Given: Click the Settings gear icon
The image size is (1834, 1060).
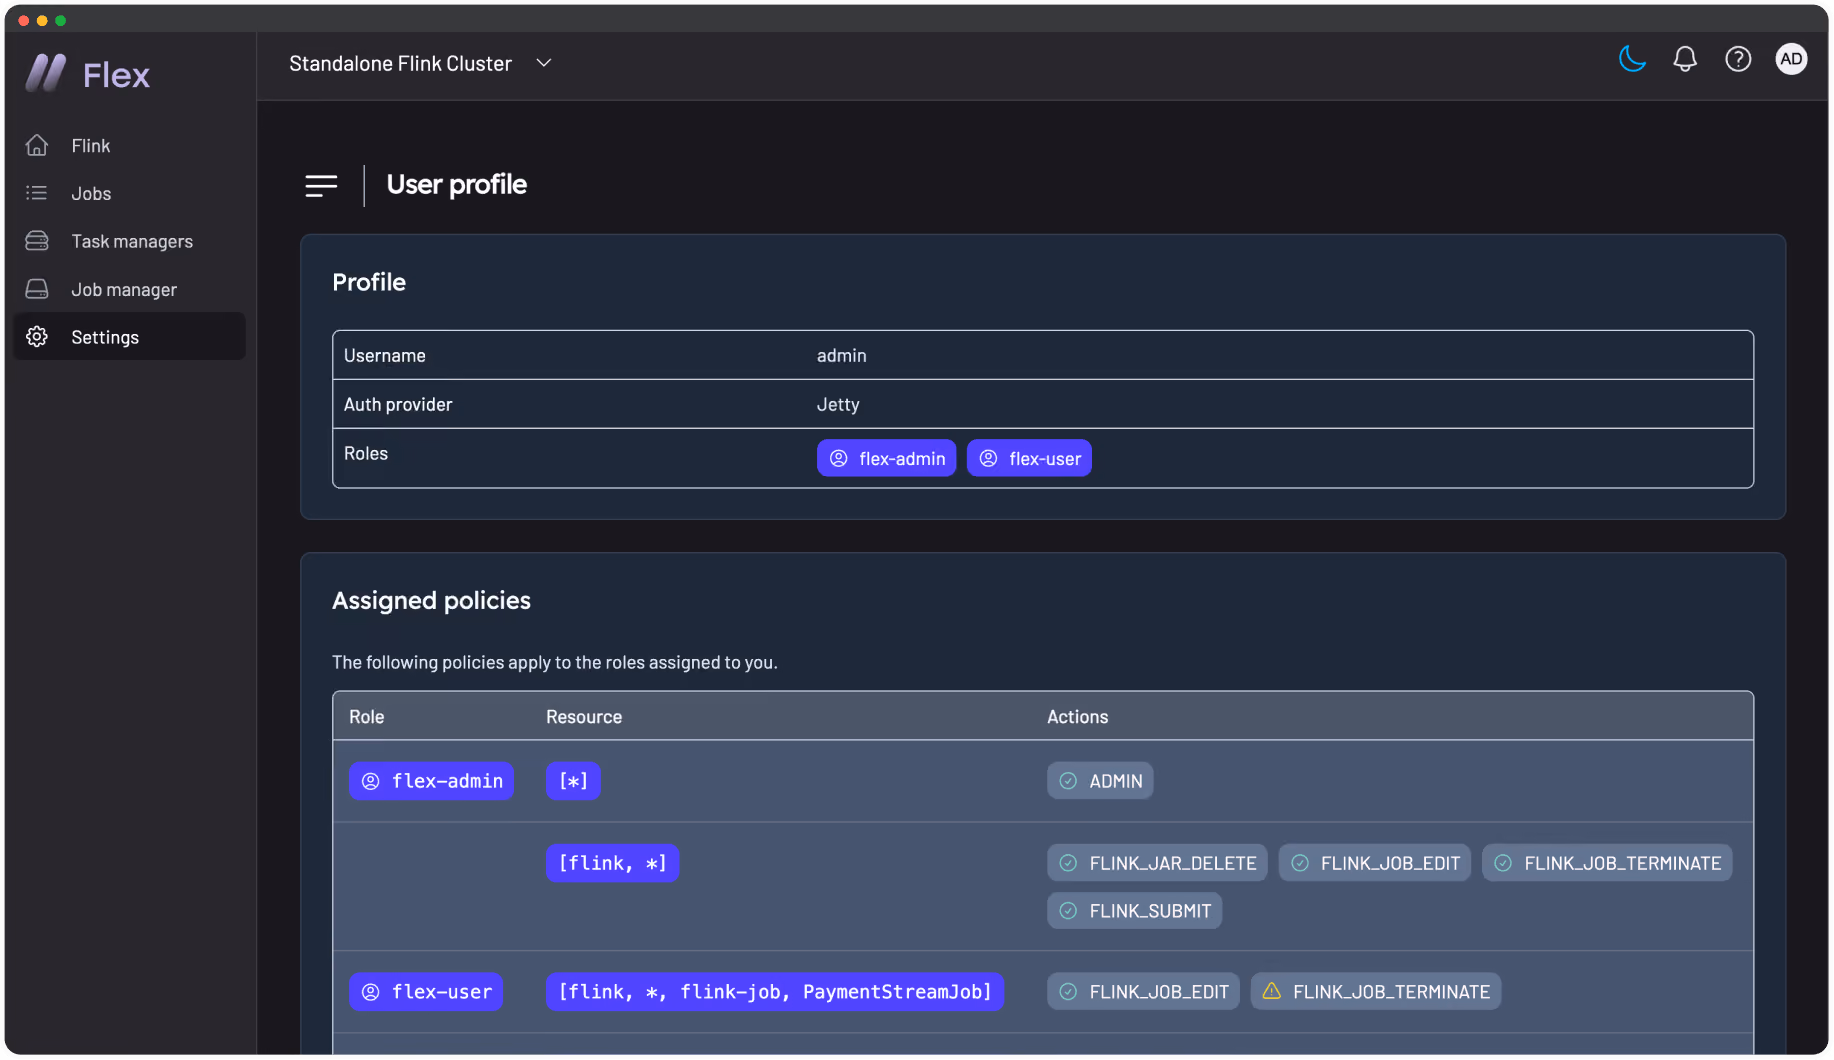Looking at the screenshot, I should [37, 337].
